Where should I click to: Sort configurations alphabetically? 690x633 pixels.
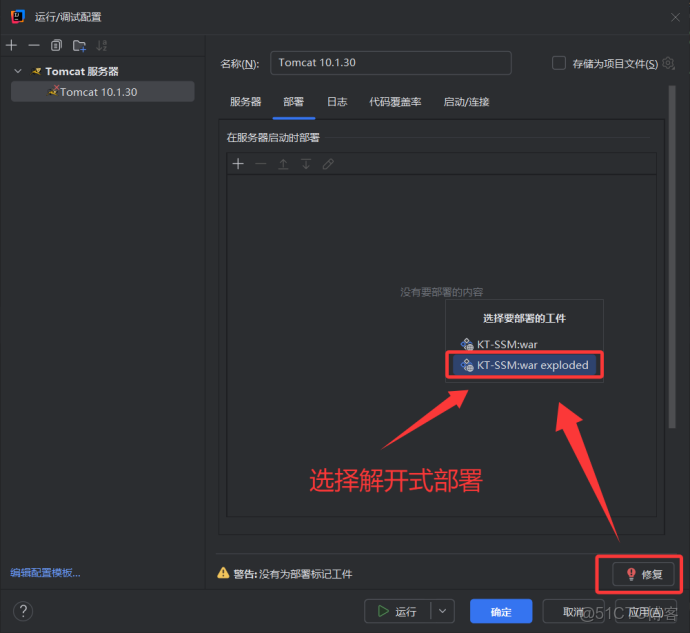(102, 45)
